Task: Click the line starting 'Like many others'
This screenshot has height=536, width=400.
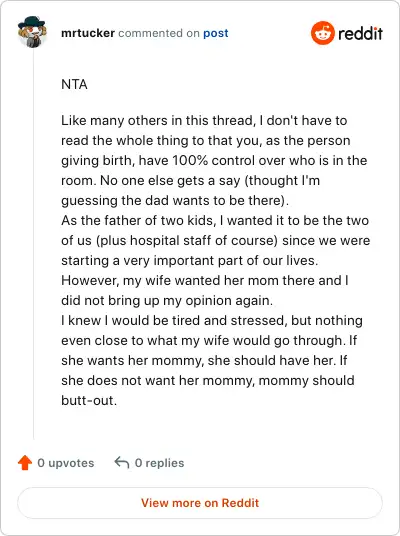Action: point(204,120)
